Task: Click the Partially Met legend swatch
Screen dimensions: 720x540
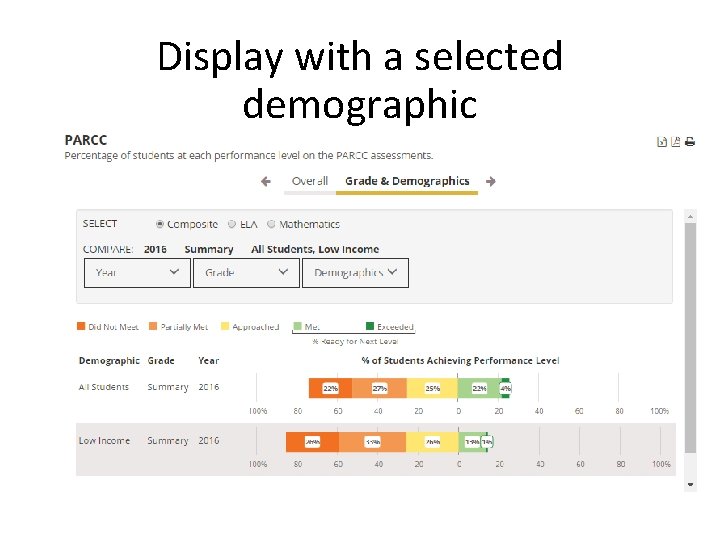Action: click(x=153, y=326)
